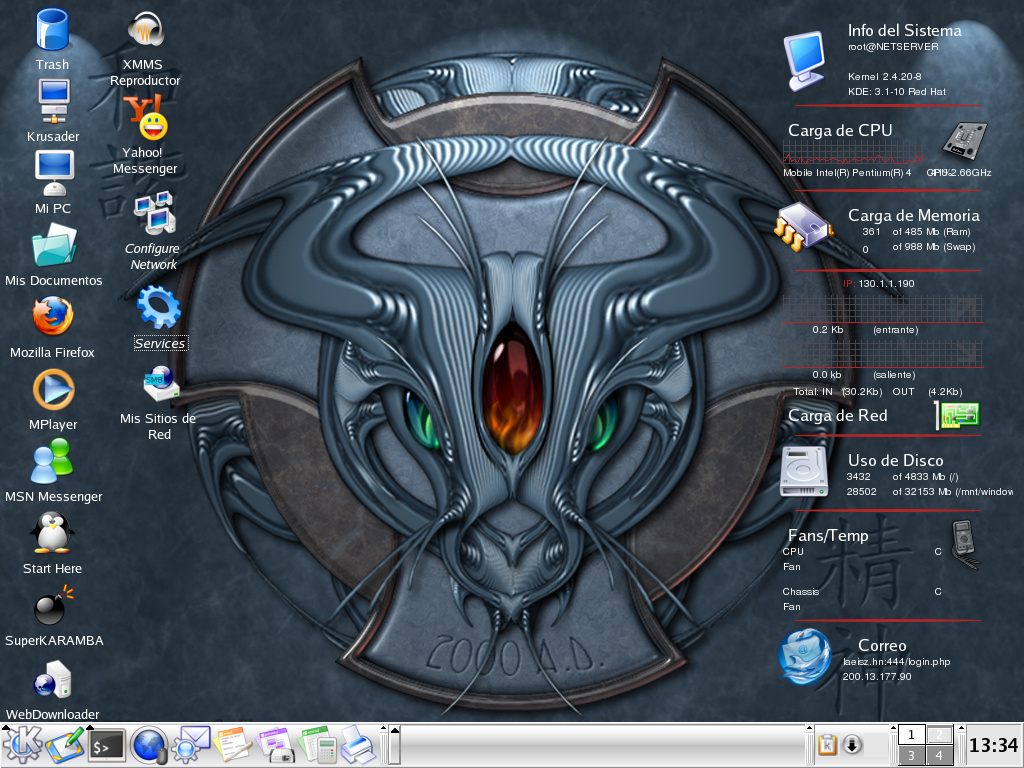Click the incoming network traffic graph

[x=882, y=308]
